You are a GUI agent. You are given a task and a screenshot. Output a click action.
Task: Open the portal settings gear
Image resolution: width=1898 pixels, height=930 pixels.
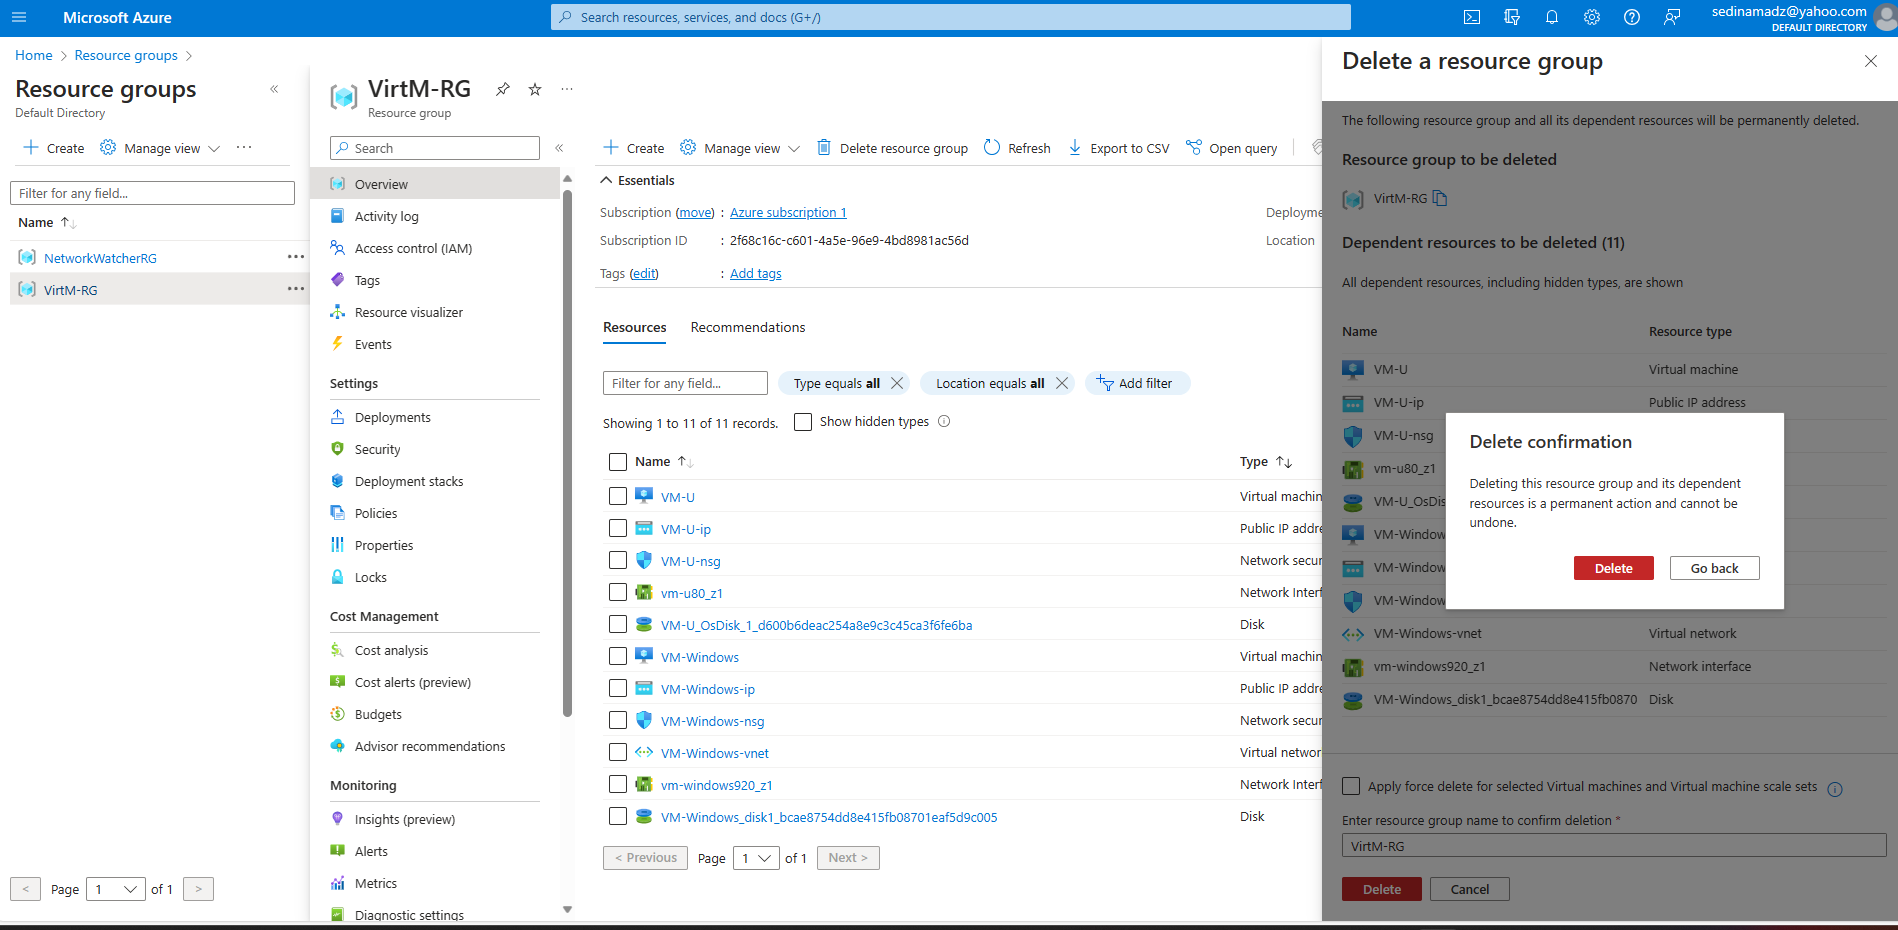coord(1592,17)
